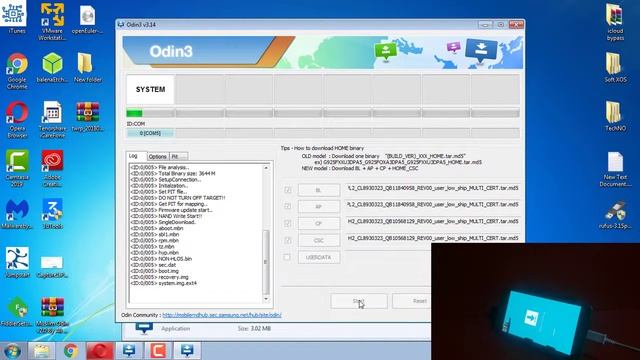This screenshot has width=640, height=360.
Task: Open the Odin Community hyperlink
Action: click(x=222, y=315)
